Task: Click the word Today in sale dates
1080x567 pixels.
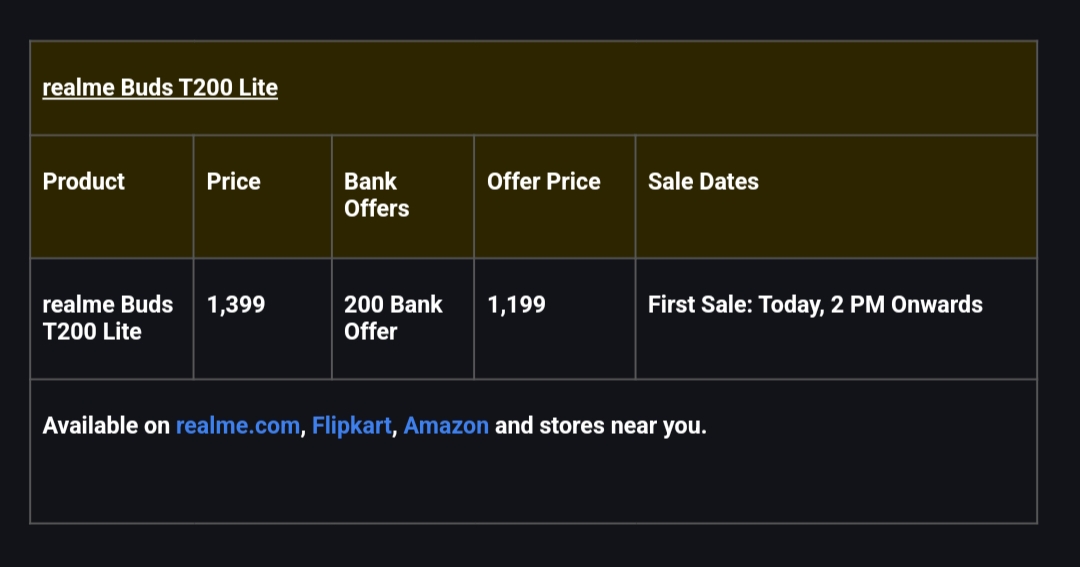Action: point(791,305)
